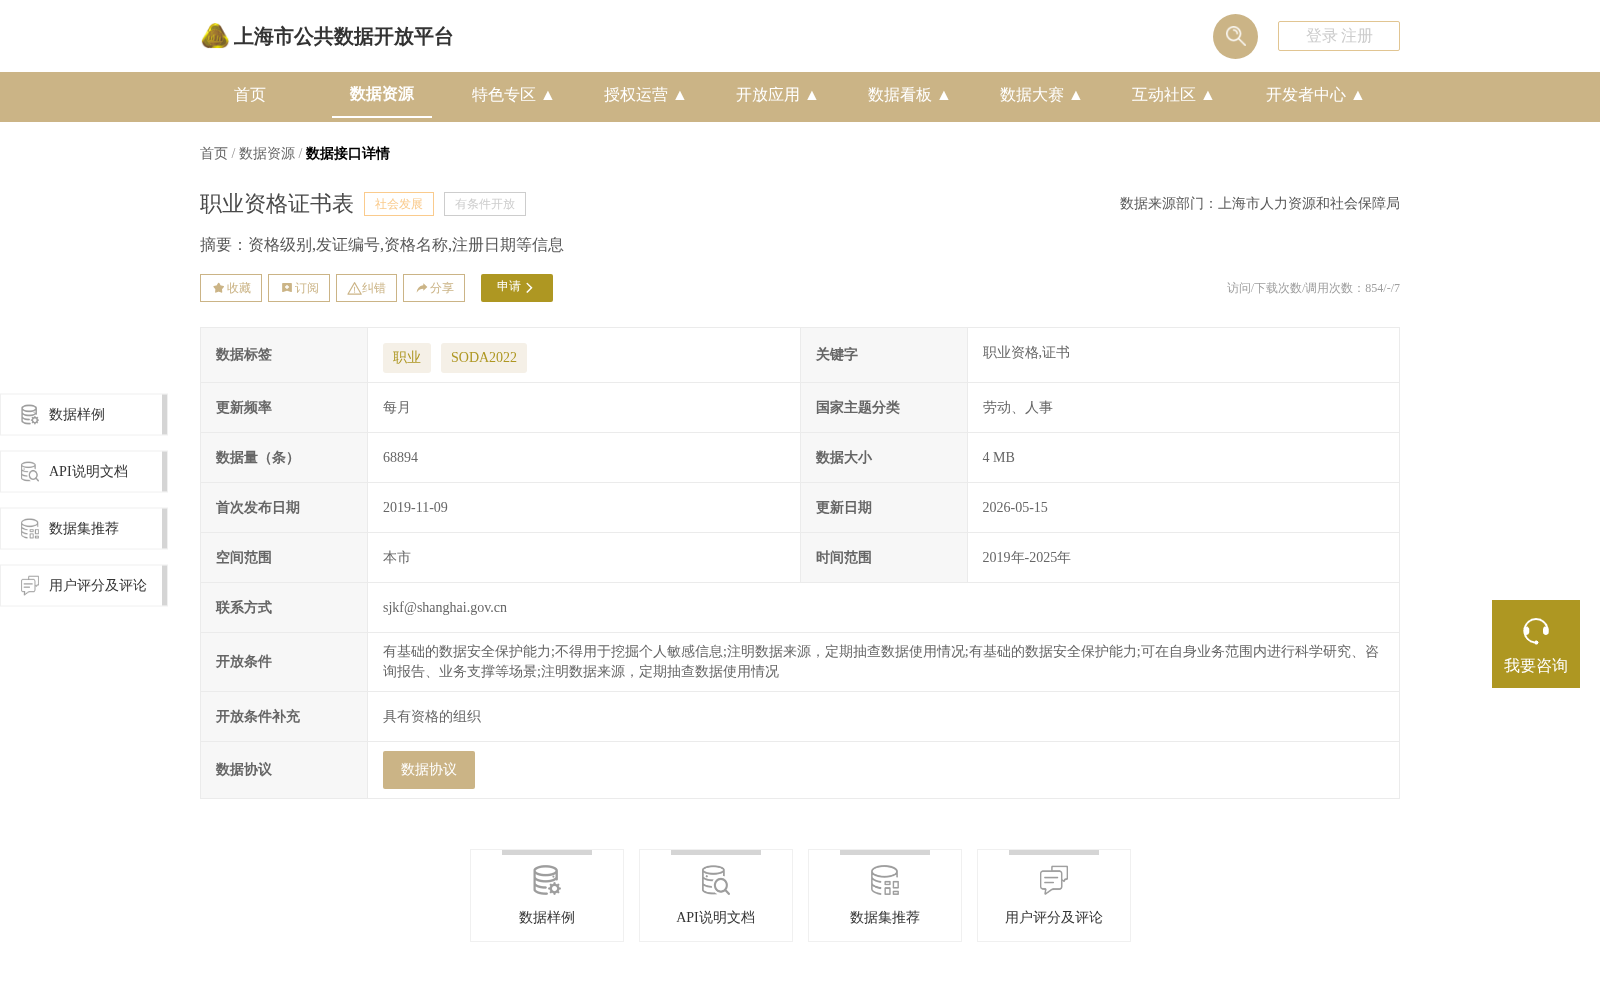Open the 开发者中心 nav label

(1306, 95)
